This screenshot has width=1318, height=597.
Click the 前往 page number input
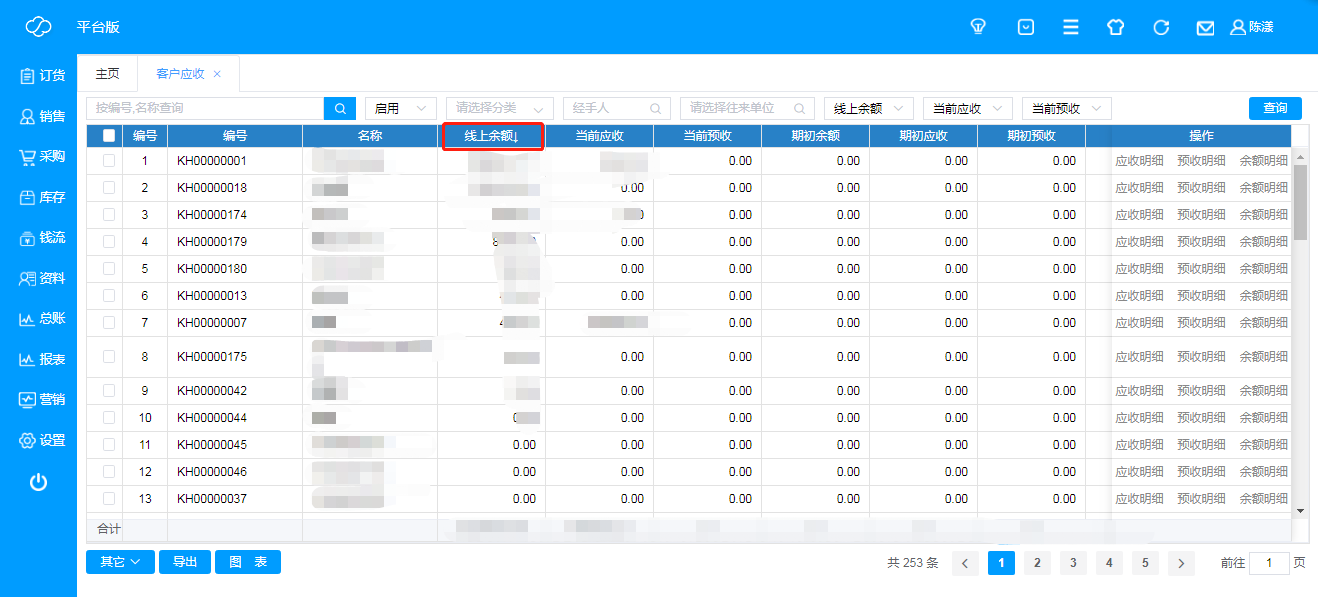[x=1270, y=563]
